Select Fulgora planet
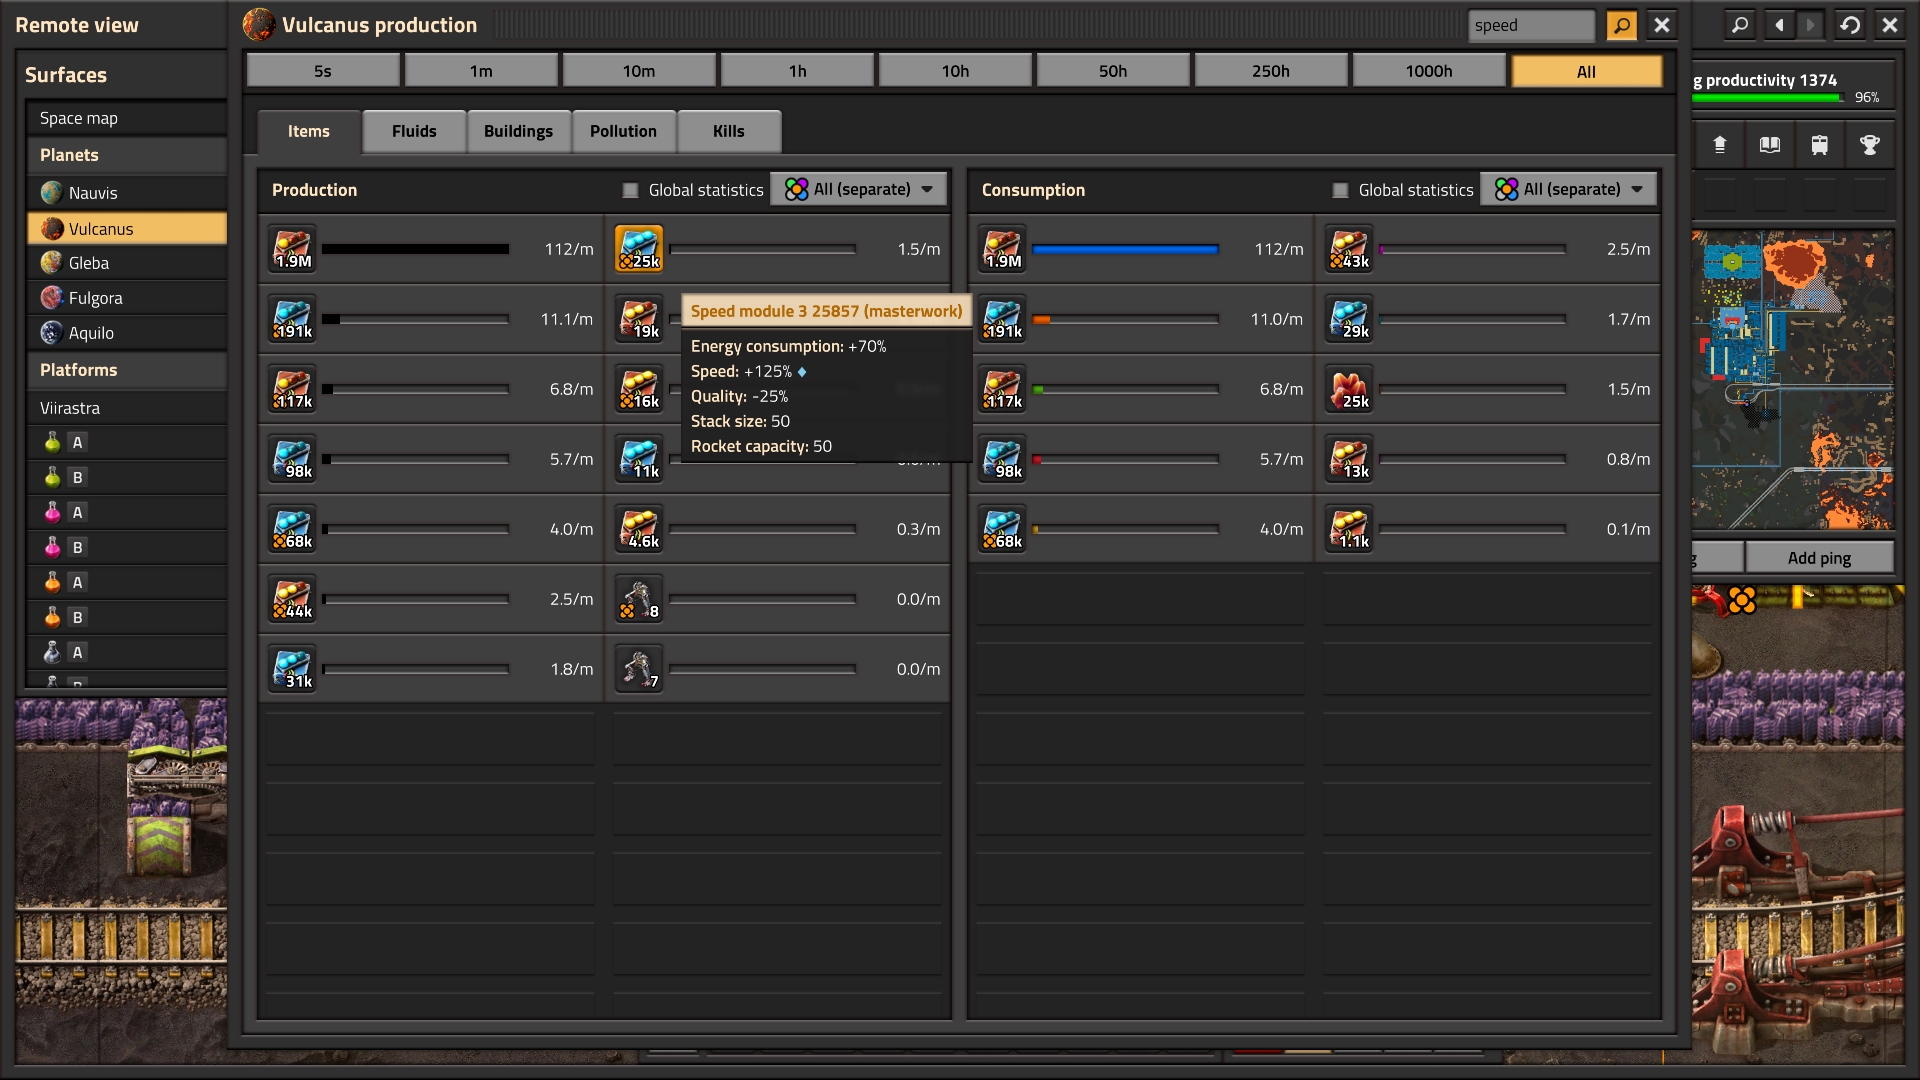 pos(127,298)
